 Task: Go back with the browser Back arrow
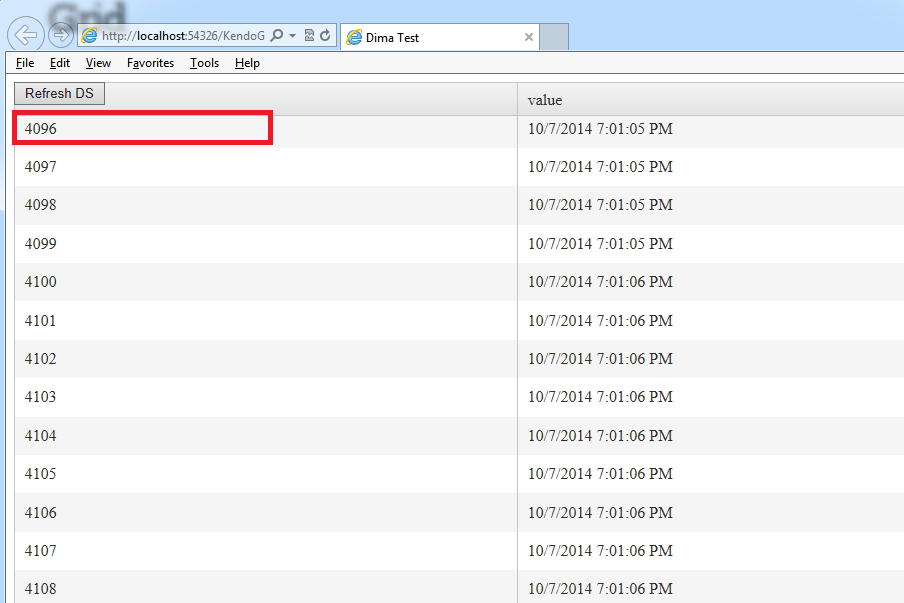tap(26, 35)
